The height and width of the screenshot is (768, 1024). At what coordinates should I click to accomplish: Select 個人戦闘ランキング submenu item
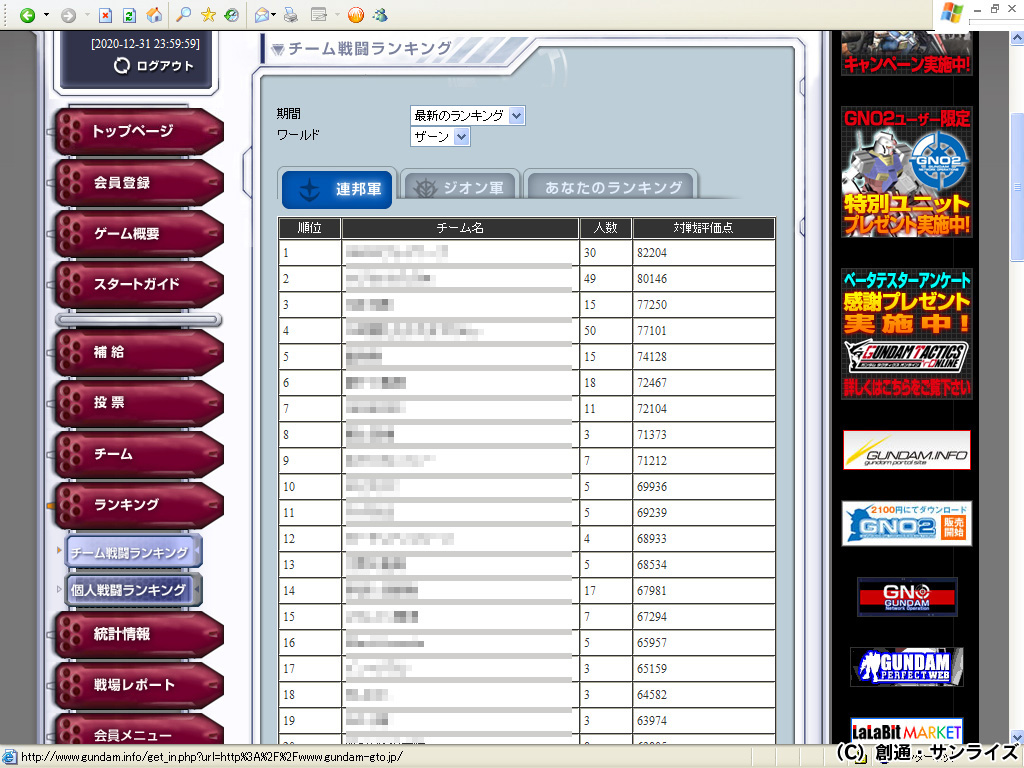pyautogui.click(x=134, y=590)
